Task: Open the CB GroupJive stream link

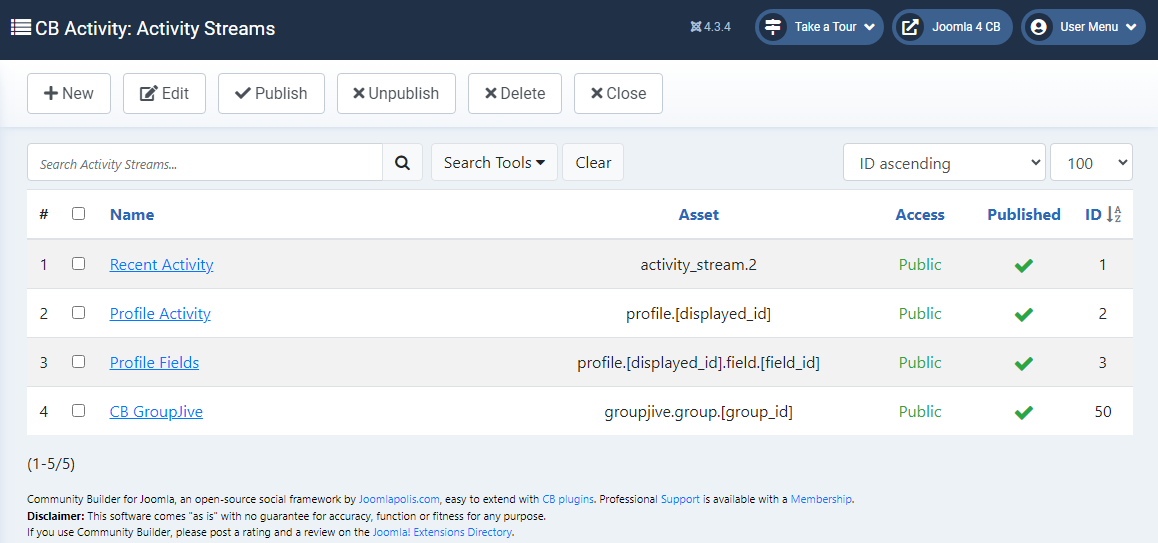Action: pyautogui.click(x=156, y=411)
